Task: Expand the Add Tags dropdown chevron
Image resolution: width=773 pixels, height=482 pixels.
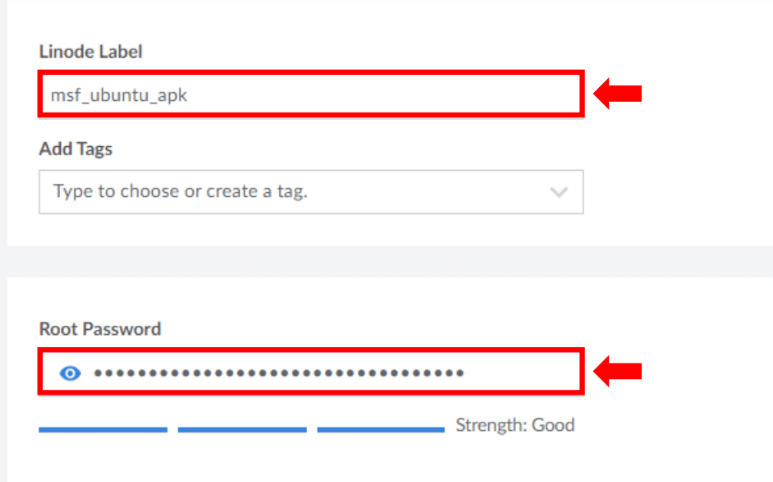Action: (559, 191)
